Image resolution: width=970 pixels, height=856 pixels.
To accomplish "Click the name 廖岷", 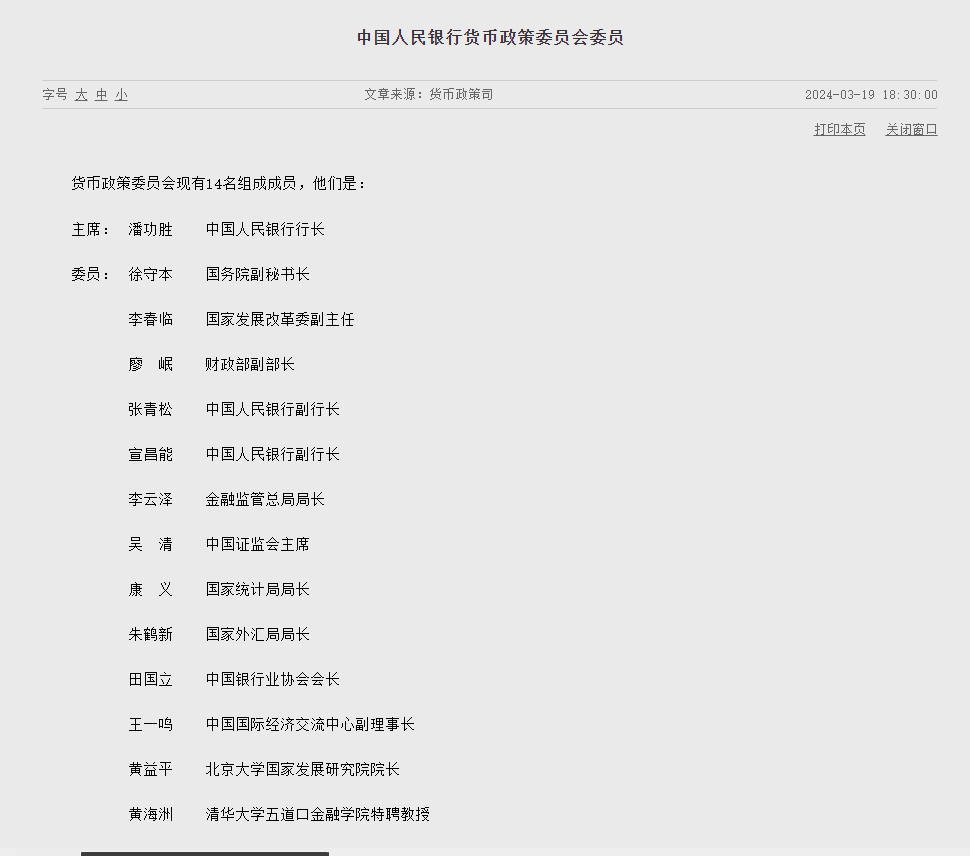I will [x=150, y=364].
